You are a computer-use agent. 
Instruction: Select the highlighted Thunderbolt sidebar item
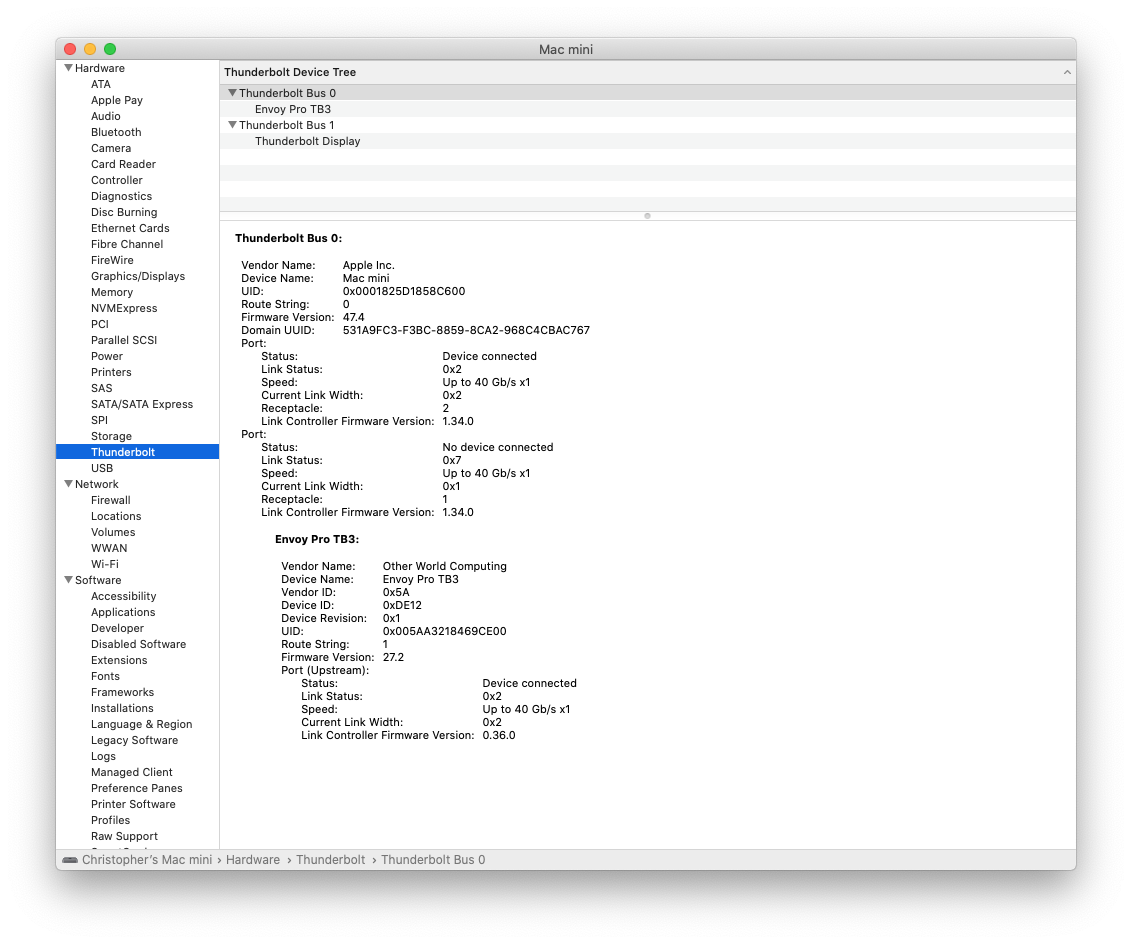(x=137, y=452)
